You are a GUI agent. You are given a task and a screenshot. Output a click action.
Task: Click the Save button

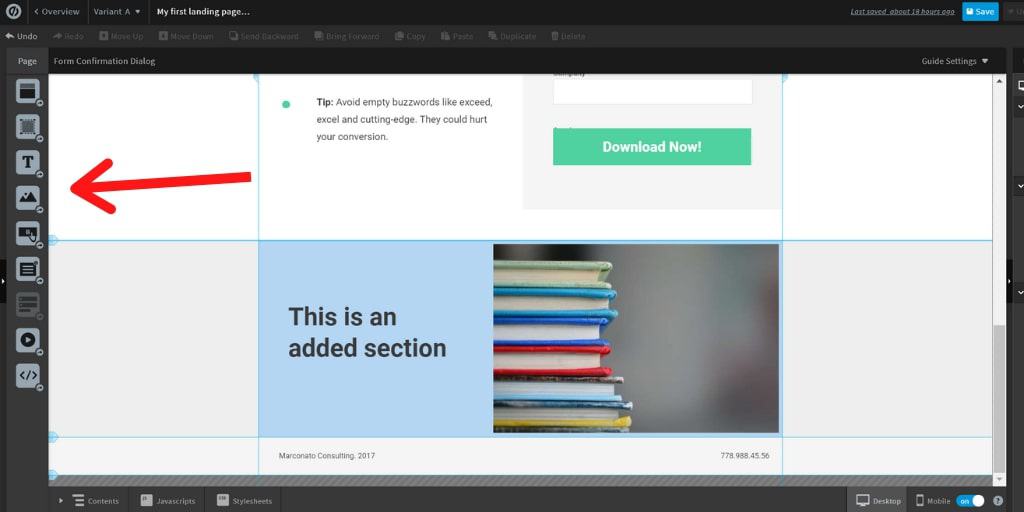(x=980, y=12)
